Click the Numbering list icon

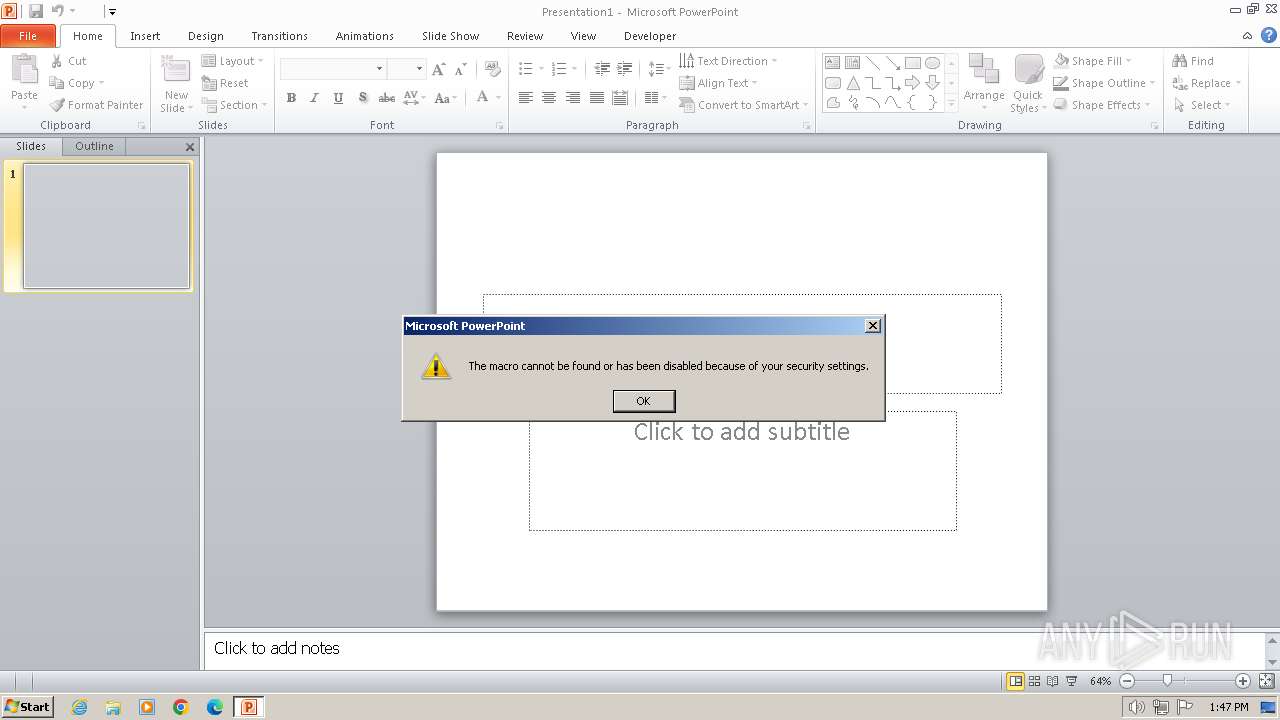click(x=559, y=69)
